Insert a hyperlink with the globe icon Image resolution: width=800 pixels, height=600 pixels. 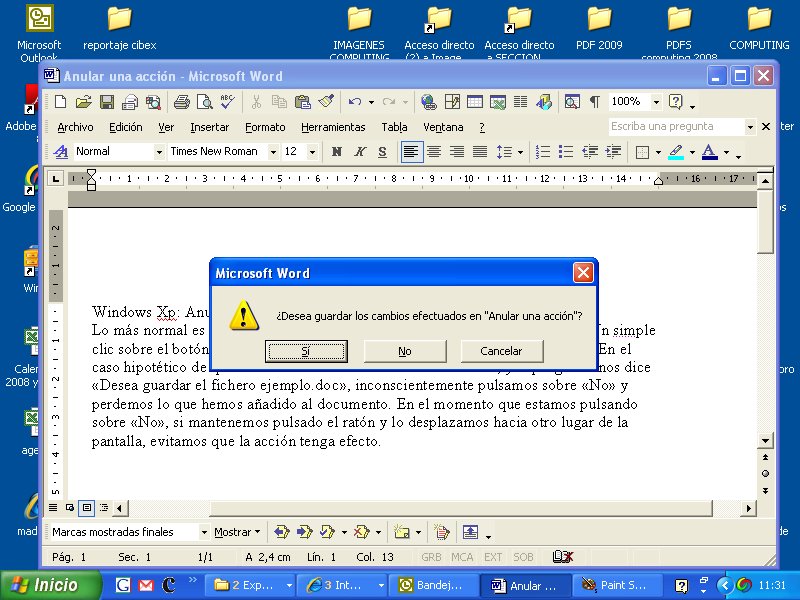(429, 102)
